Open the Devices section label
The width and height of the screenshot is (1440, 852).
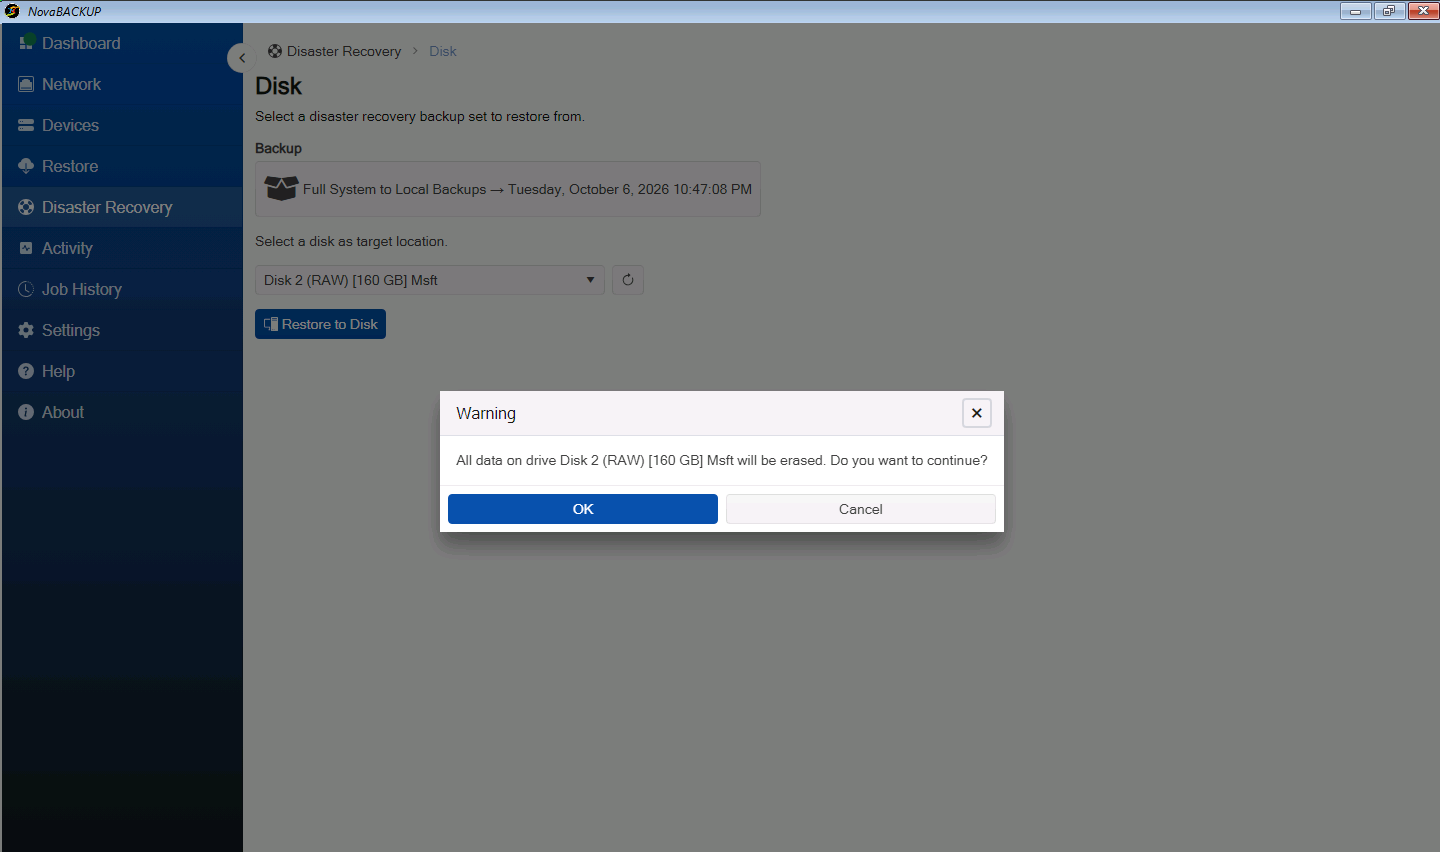pos(70,125)
